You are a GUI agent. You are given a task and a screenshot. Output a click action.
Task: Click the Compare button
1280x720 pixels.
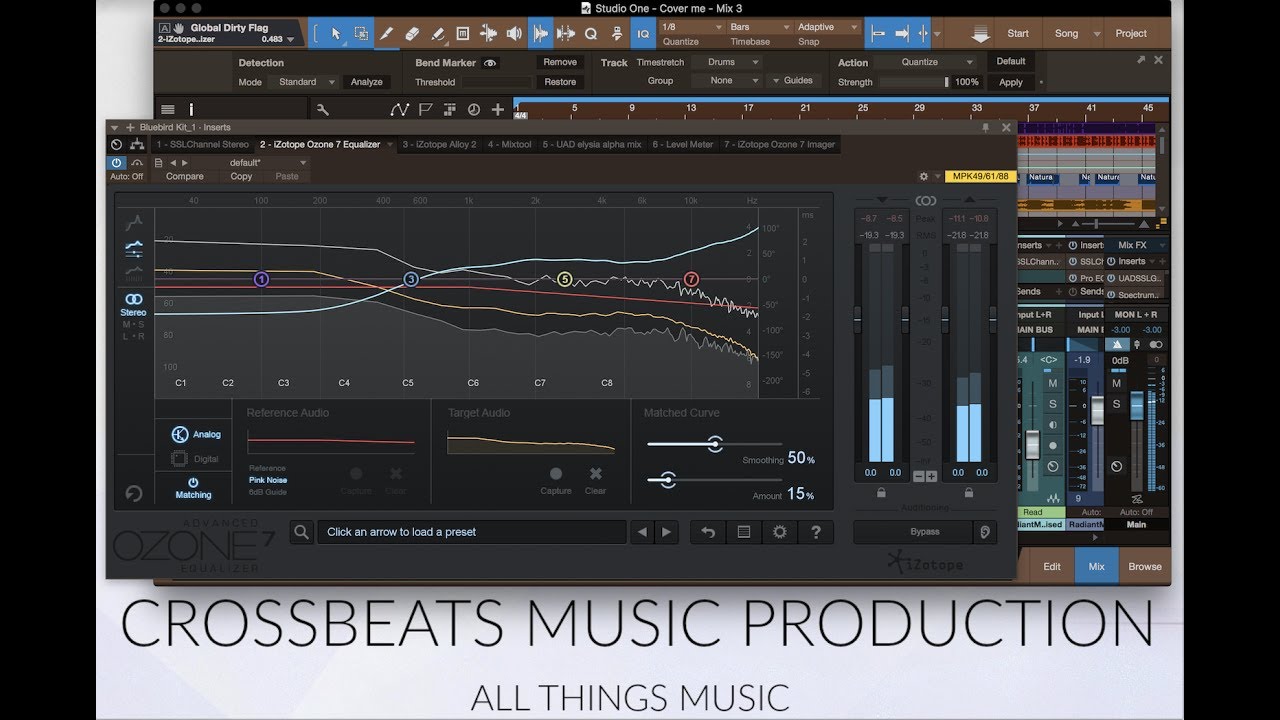[185, 176]
